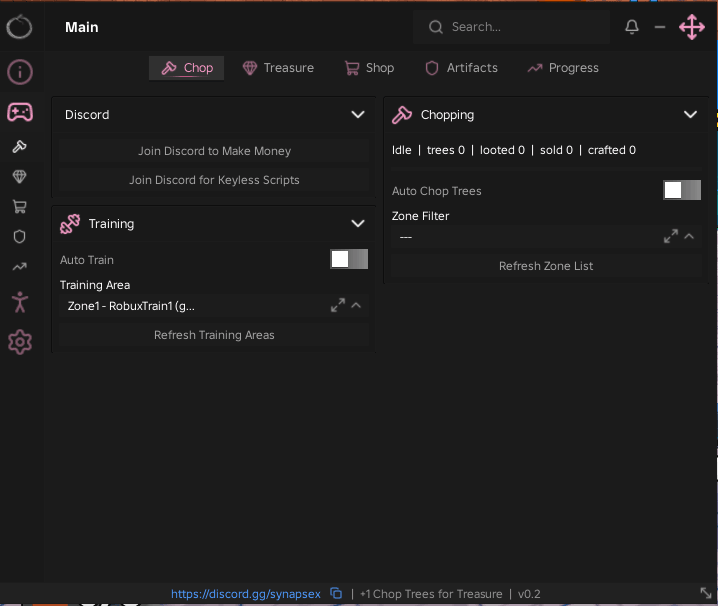Collapse the Training section chevron
718x606 pixels.
[x=358, y=224]
